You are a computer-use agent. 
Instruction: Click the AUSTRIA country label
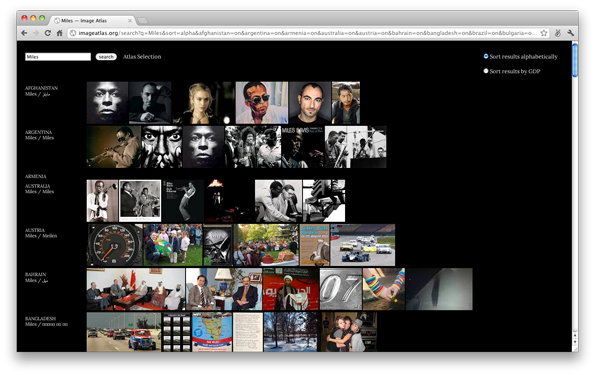pyautogui.click(x=35, y=230)
